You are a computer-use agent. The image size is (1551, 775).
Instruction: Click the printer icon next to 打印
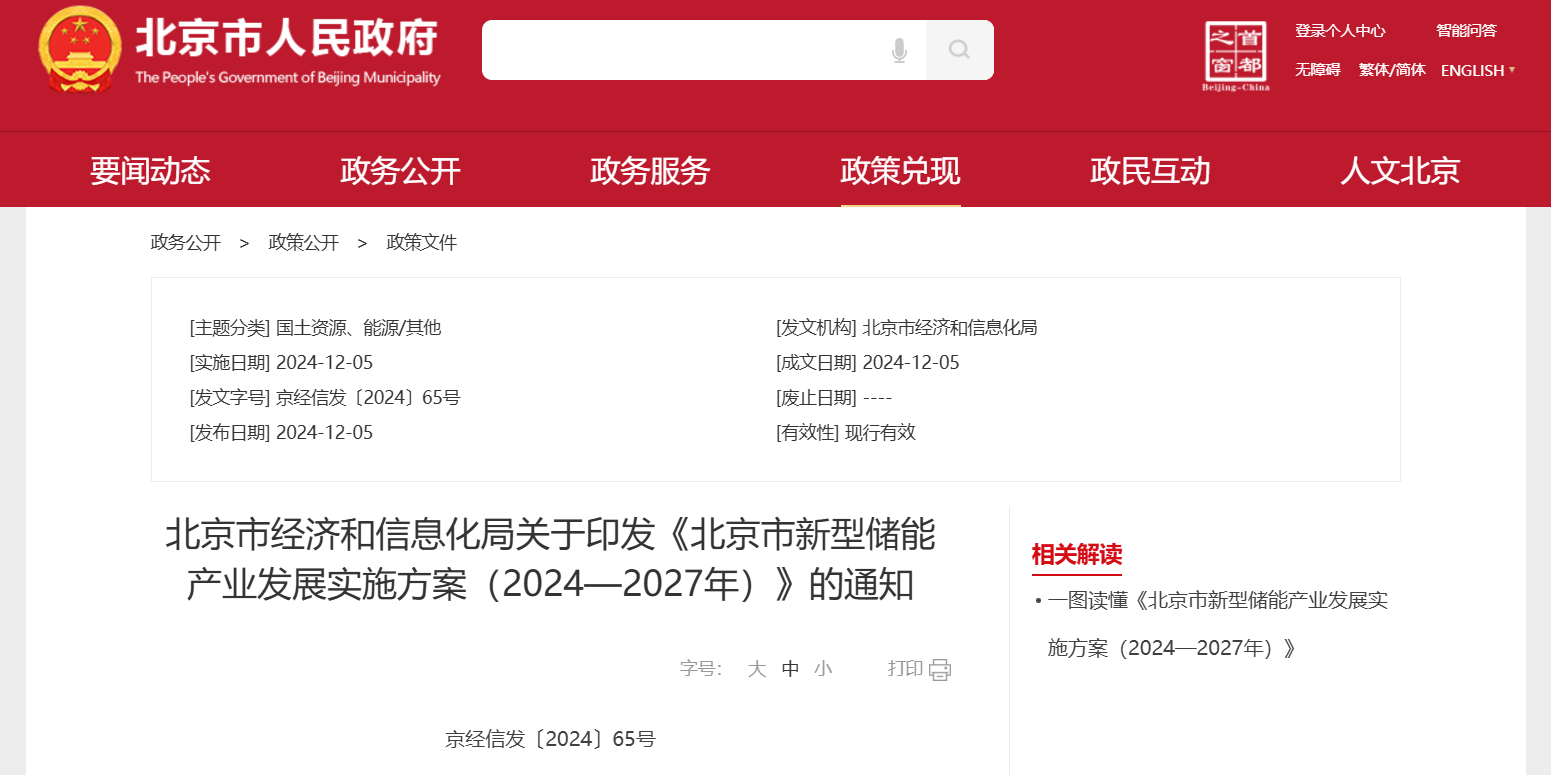pyautogui.click(x=940, y=669)
